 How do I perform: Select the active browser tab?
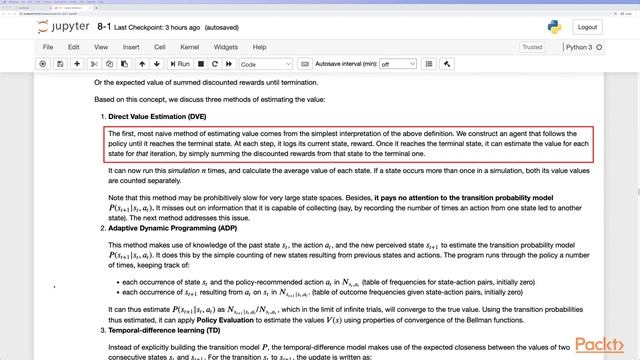pyautogui.click(x=73, y=8)
